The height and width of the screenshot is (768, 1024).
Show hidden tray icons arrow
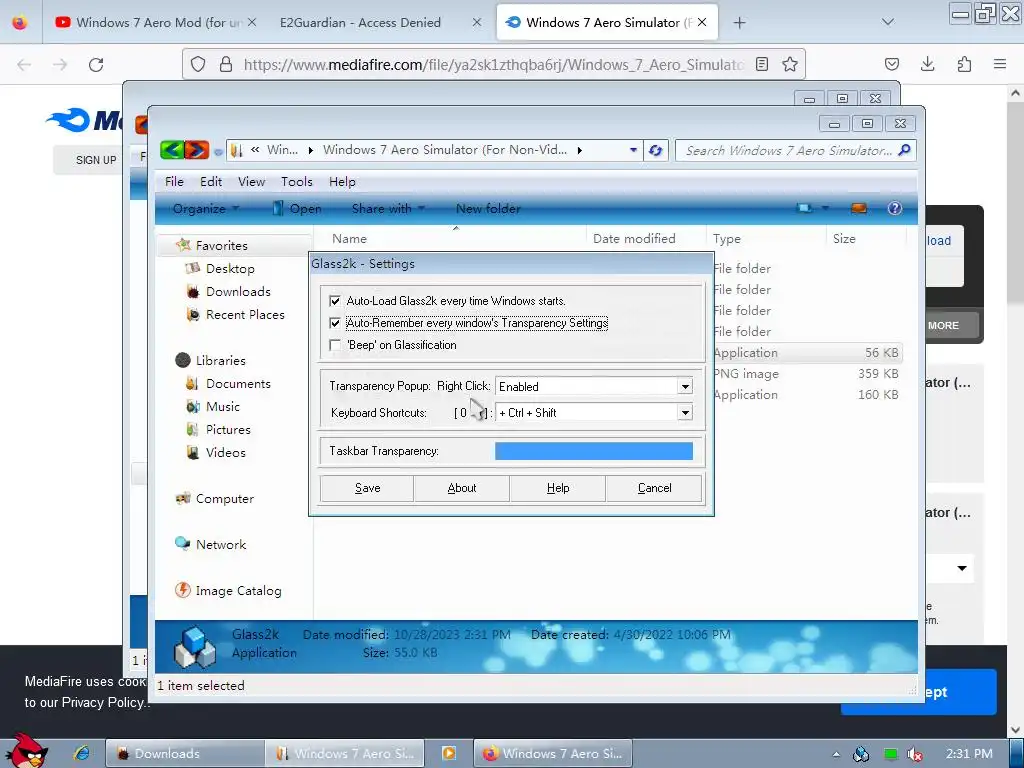pyautogui.click(x=836, y=754)
